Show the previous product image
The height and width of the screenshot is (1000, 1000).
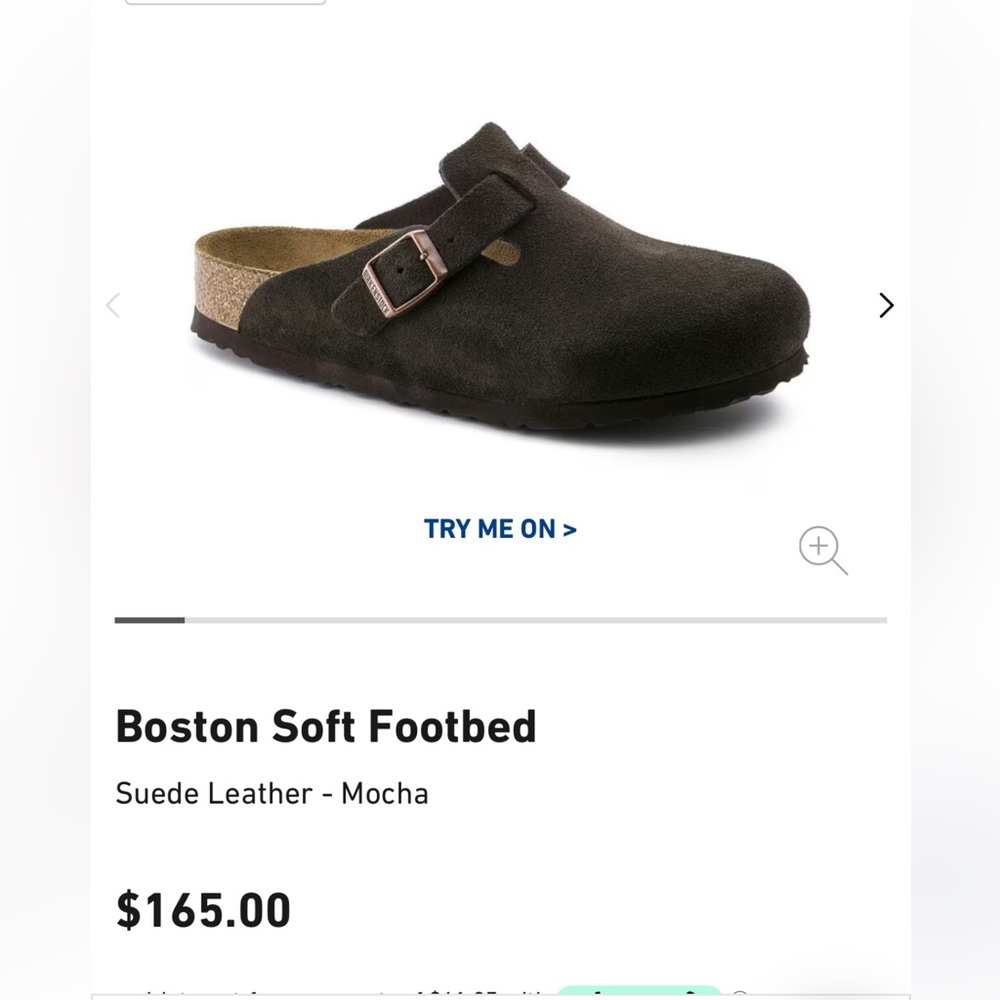click(x=113, y=305)
